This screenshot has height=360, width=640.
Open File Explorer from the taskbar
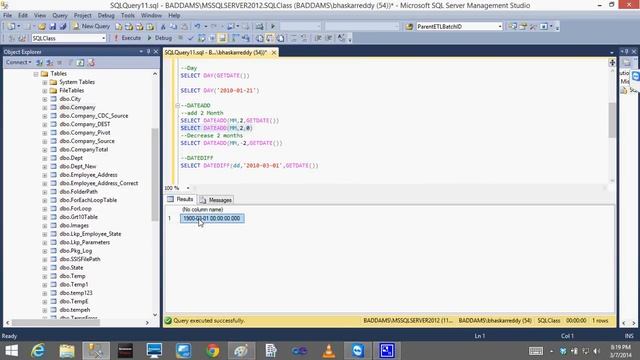point(67,351)
